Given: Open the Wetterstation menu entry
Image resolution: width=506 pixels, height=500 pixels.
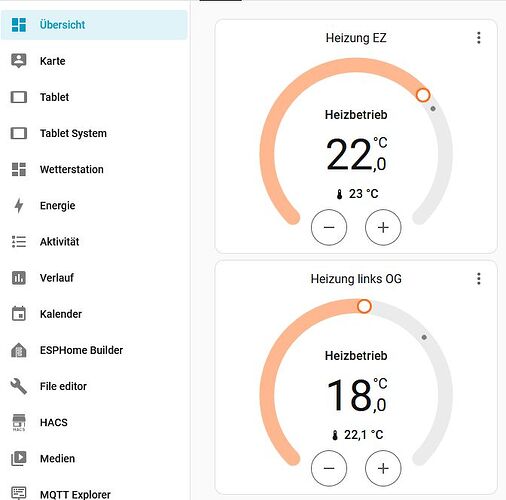Looking at the screenshot, I should tap(94, 169).
